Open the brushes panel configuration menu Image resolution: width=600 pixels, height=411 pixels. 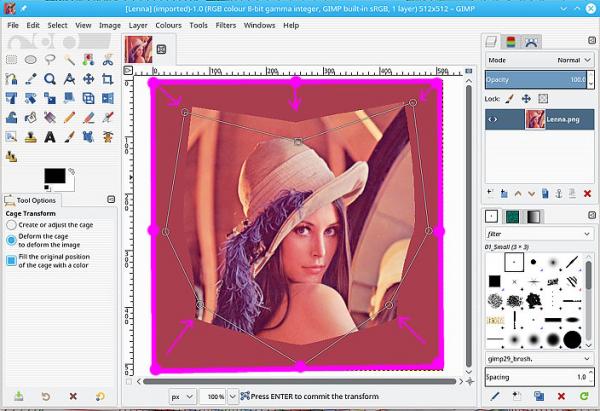pos(592,215)
